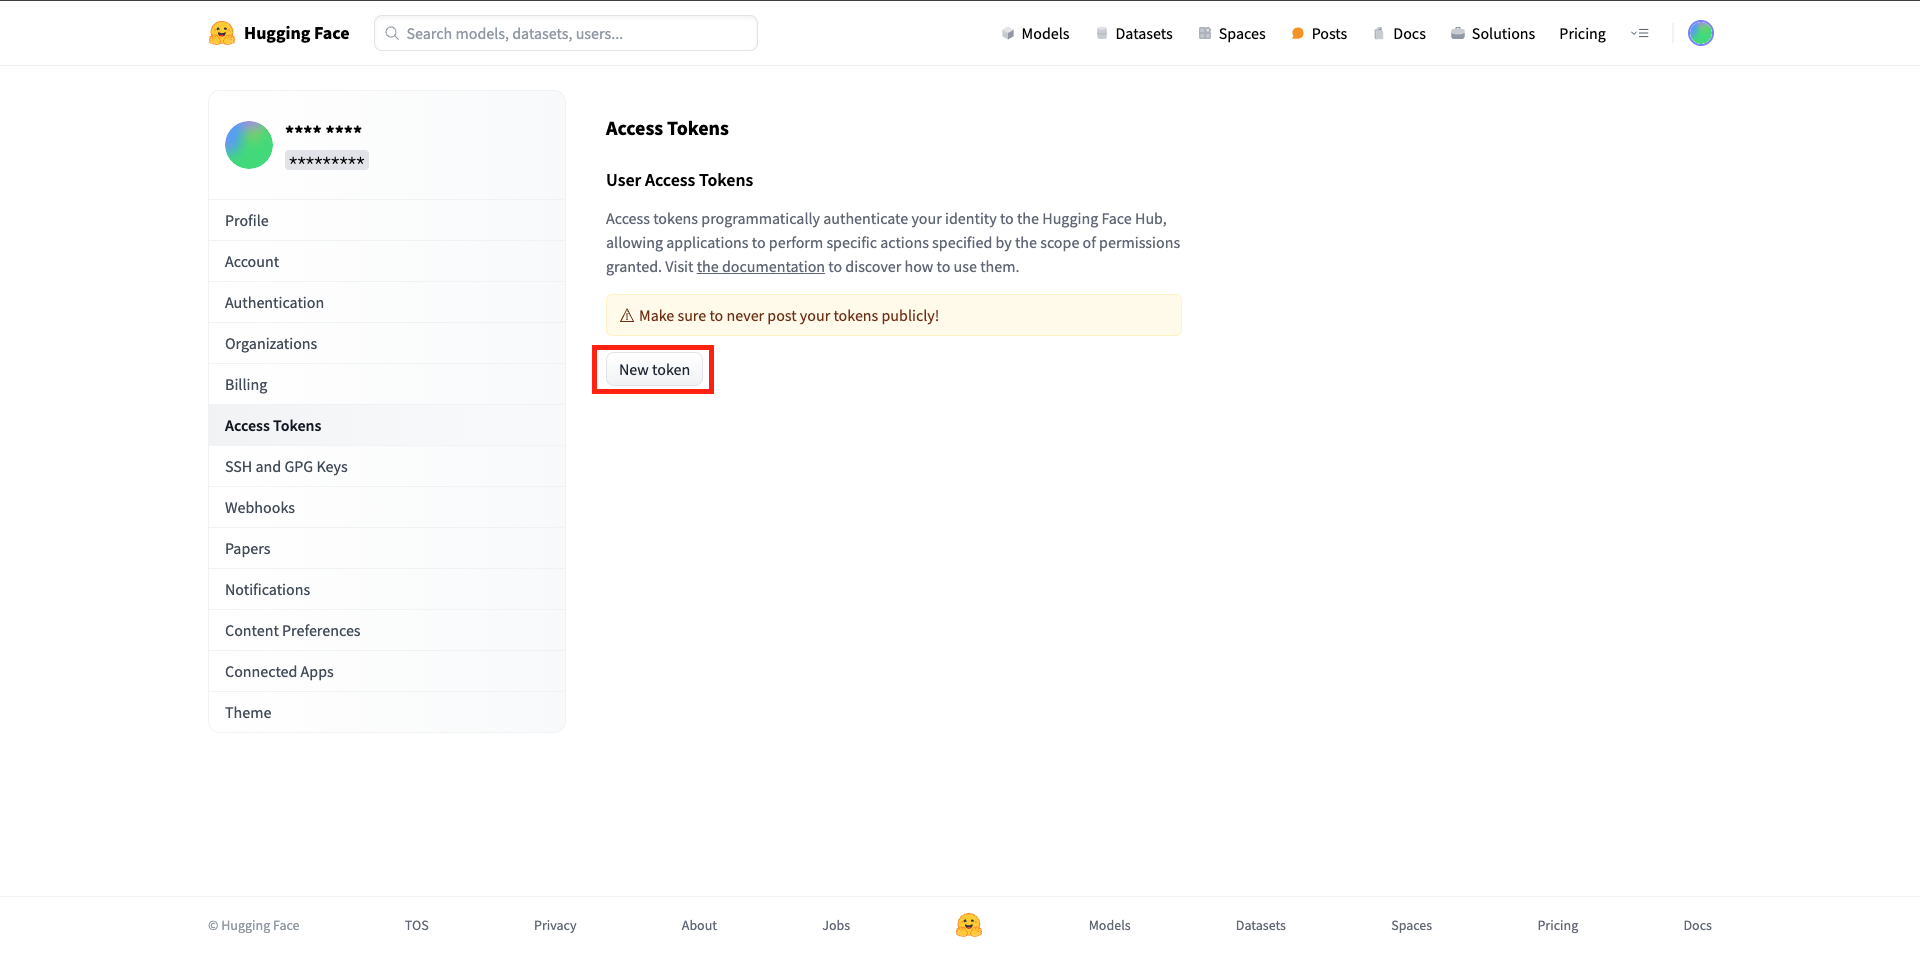Open Posts from top navigation
The height and width of the screenshot is (960, 1920).
click(1319, 33)
